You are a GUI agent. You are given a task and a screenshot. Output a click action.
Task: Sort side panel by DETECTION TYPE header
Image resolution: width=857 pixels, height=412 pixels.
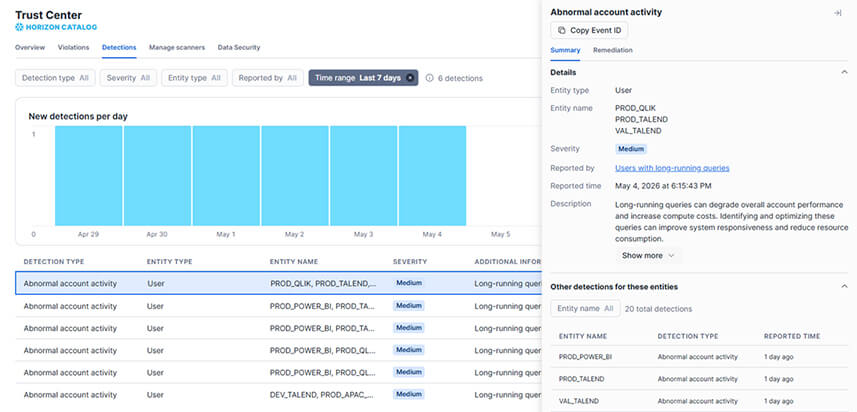pos(688,336)
